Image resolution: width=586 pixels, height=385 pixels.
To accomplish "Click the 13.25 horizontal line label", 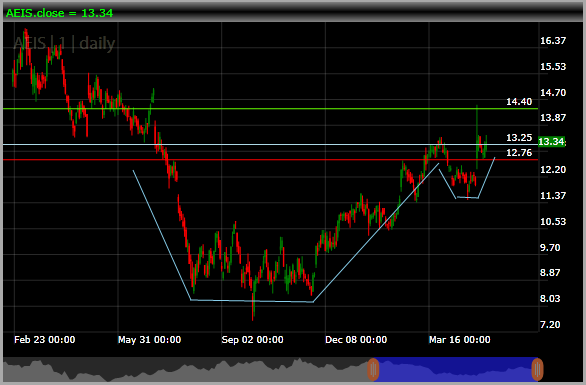I will coord(519,138).
